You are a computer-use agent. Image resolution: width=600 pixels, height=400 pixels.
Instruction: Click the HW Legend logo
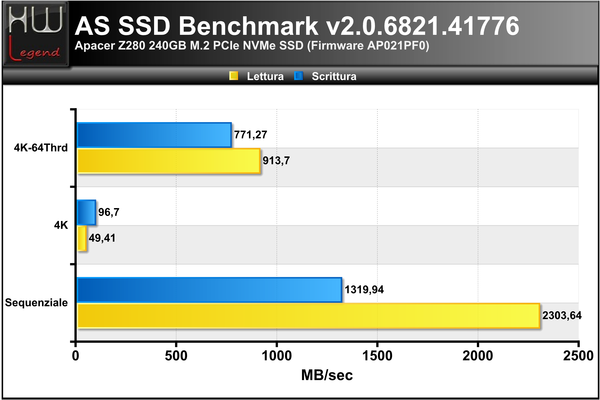pos(36,34)
